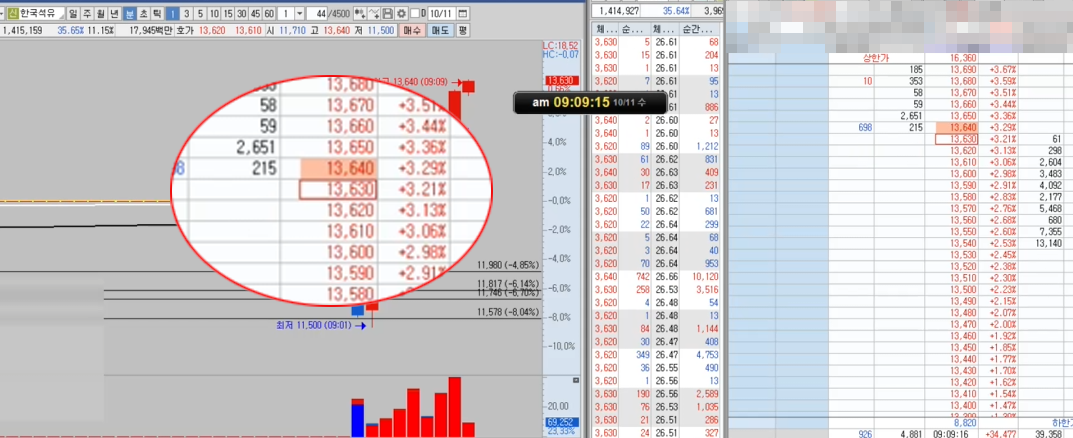Open the chart indicator add icon
Viewport: 1073px width, 438px height.
click(359, 13)
